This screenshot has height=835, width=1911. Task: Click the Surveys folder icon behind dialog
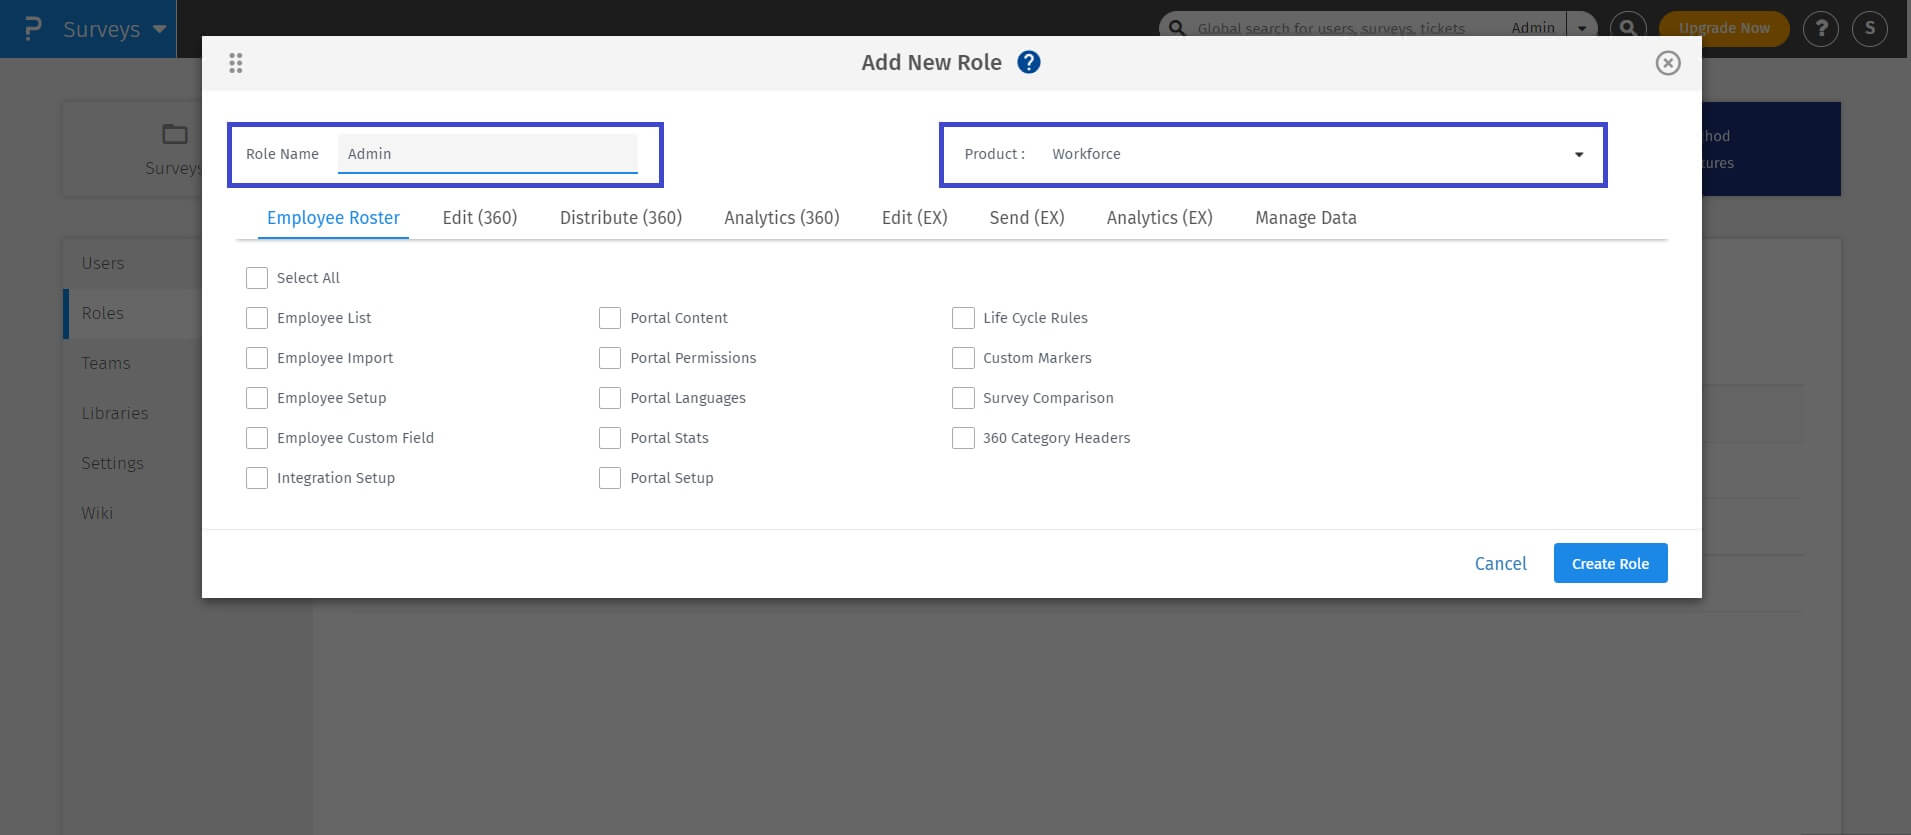[x=175, y=134]
